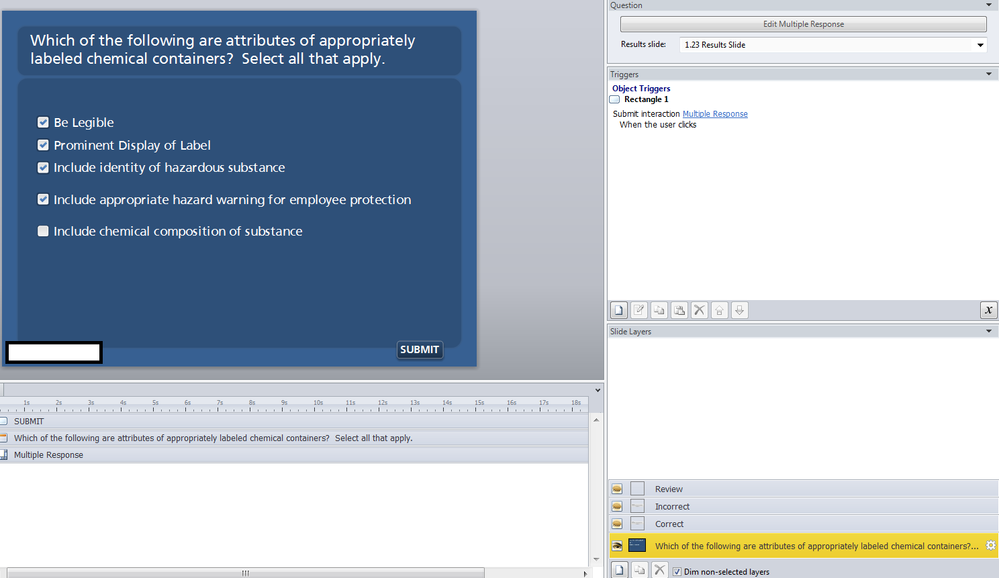Delete the selected slide layer
This screenshot has height=578, width=999.
660,570
